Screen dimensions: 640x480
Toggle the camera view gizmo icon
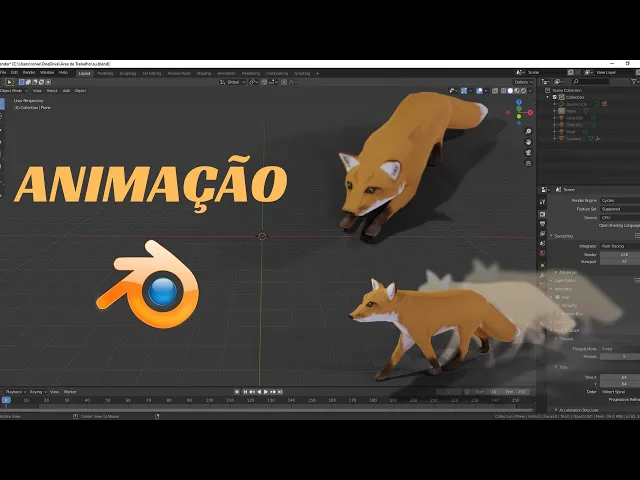pyautogui.click(x=528, y=153)
